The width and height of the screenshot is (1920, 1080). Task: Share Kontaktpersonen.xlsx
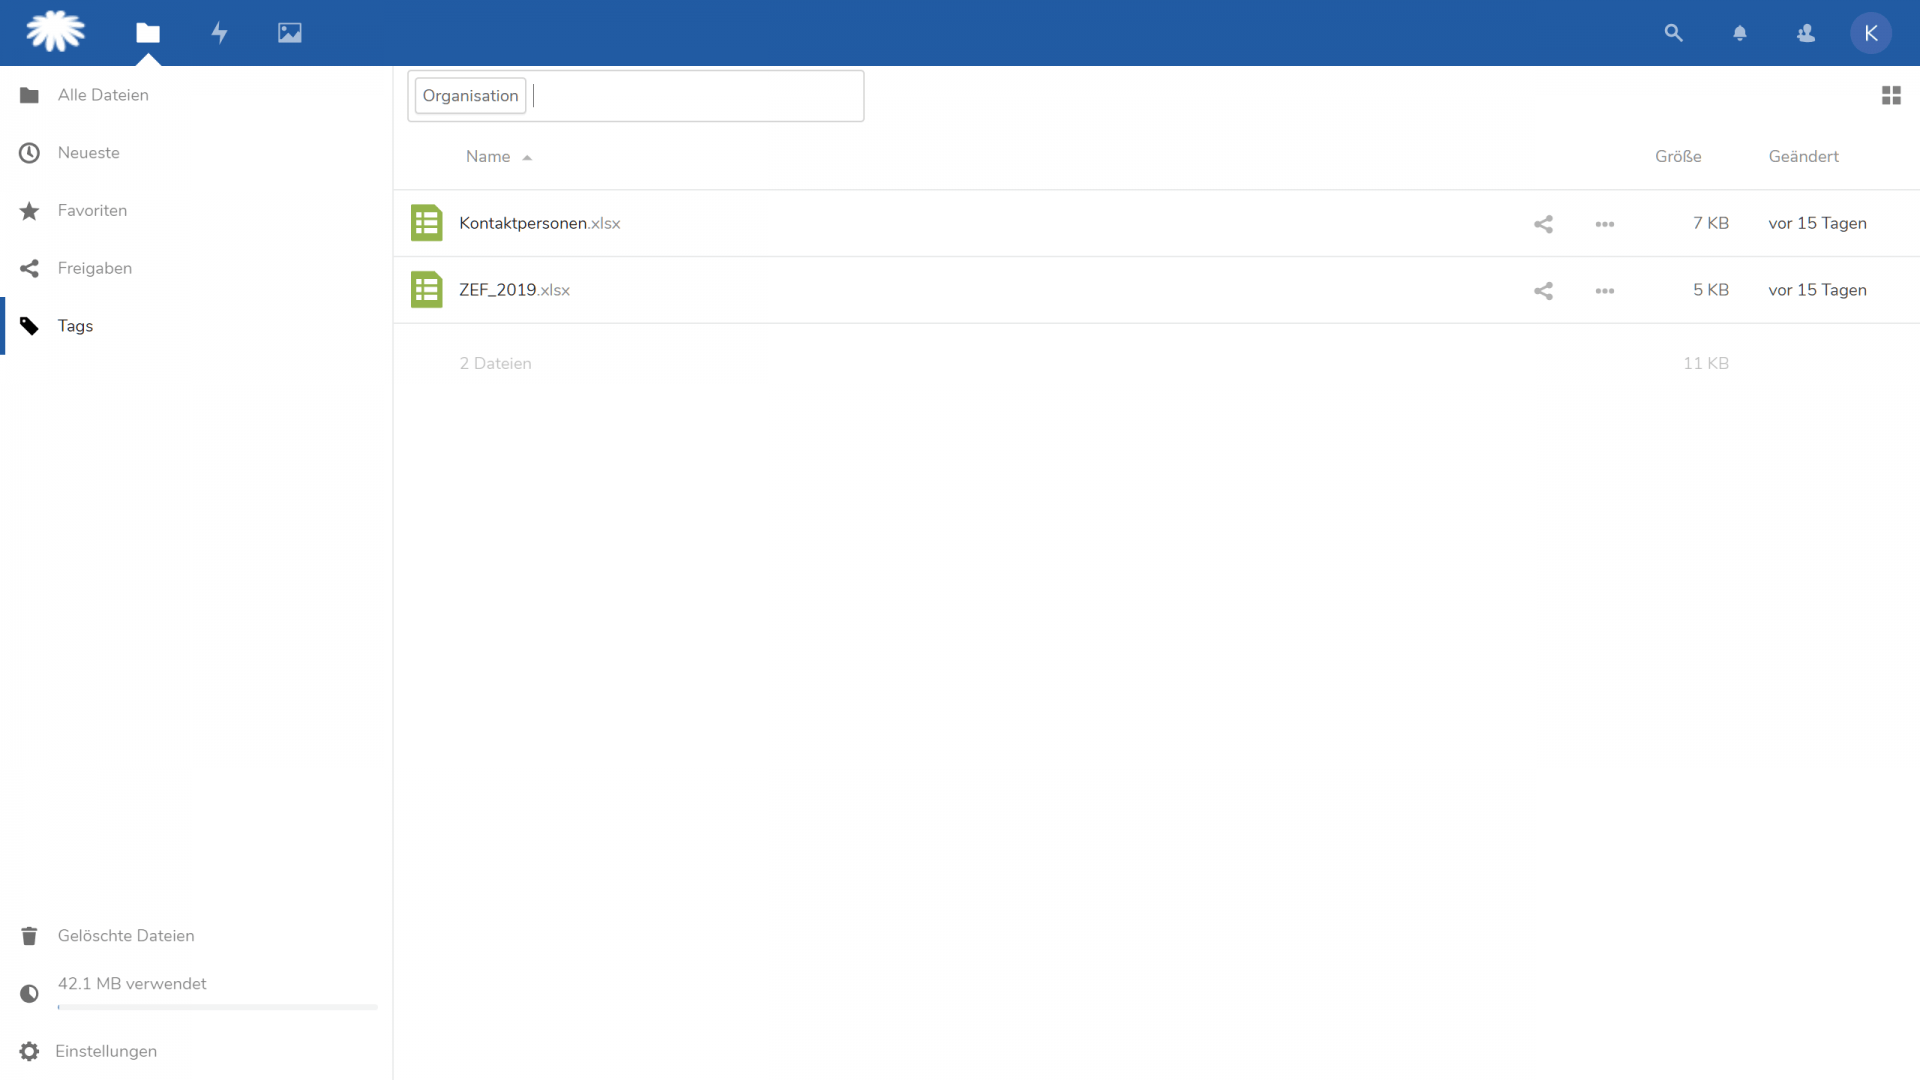(x=1543, y=224)
